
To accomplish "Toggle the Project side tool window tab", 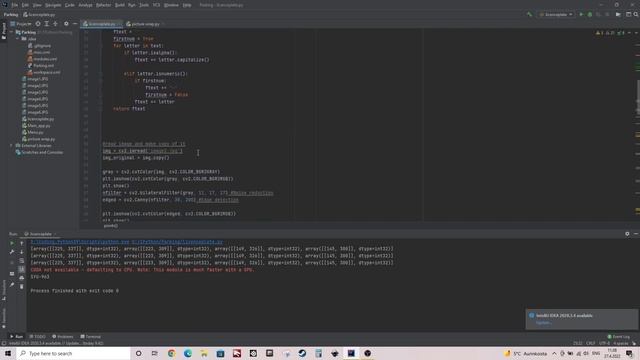I will pos(4,31).
